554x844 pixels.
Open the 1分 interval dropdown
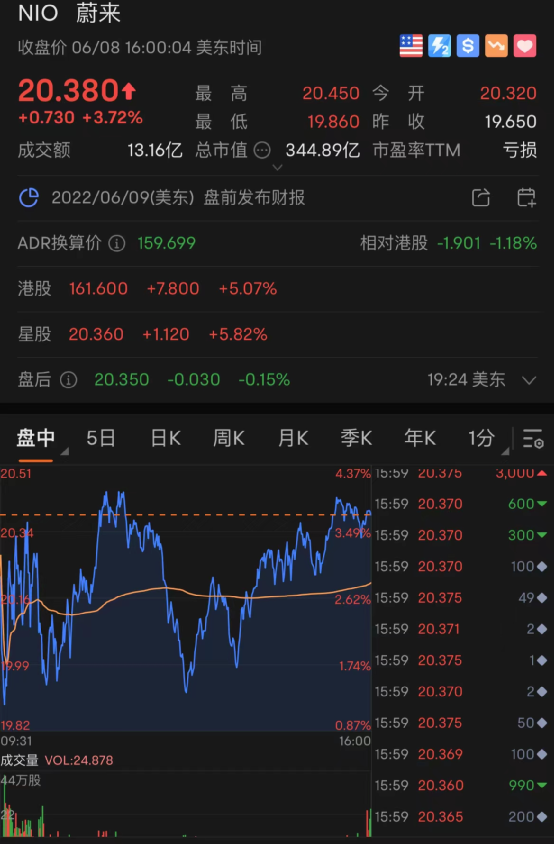click(487, 439)
